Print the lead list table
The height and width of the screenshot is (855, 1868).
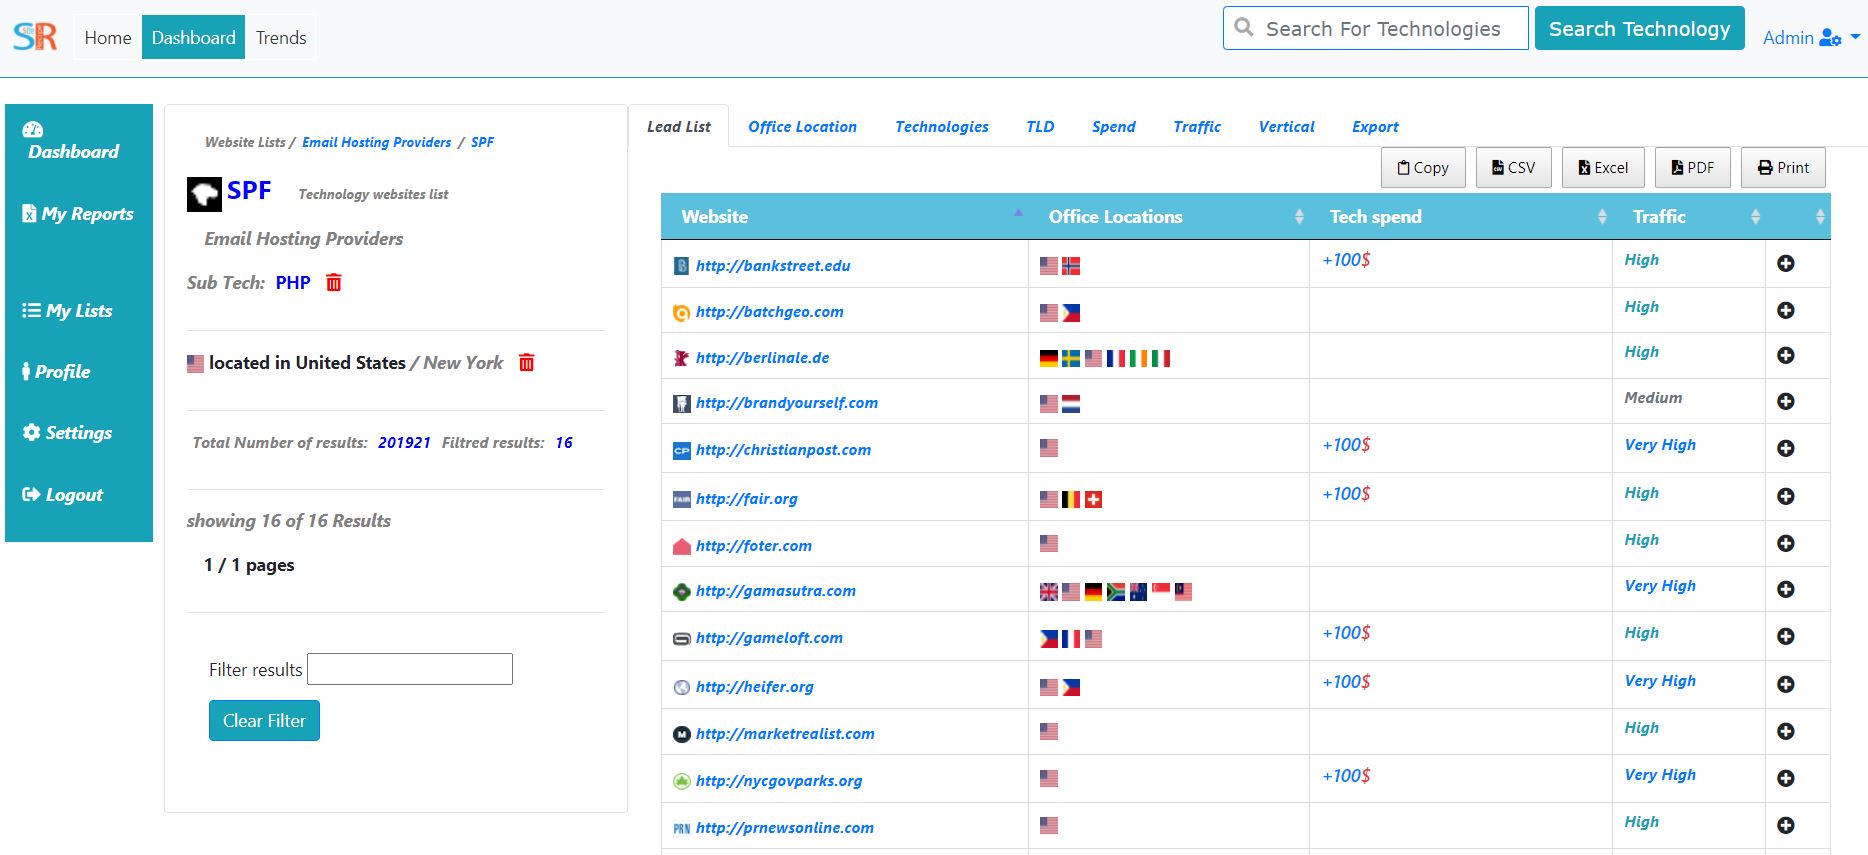click(x=1783, y=168)
